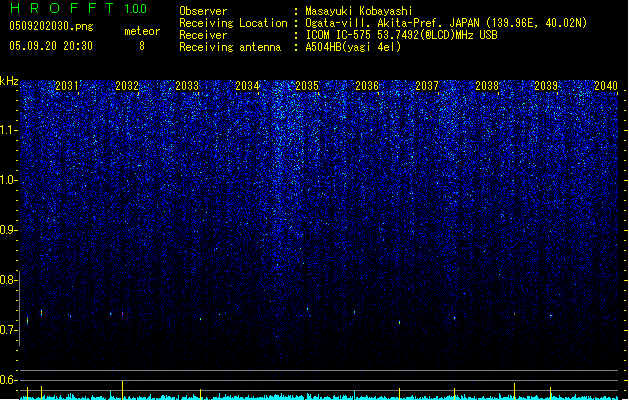Click the Observer label

pos(203,11)
